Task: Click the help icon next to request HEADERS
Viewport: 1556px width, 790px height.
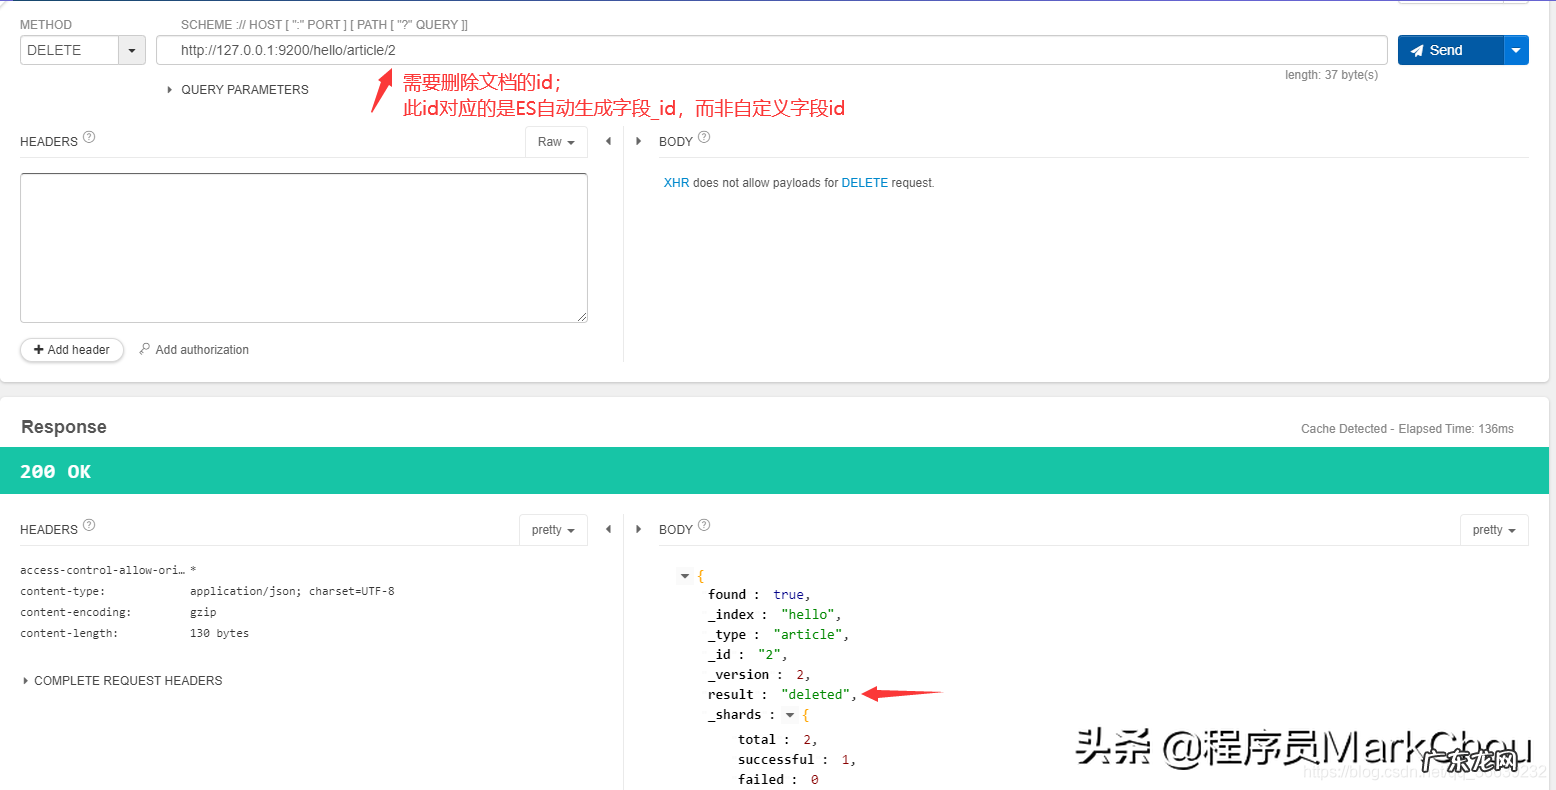Action: click(89, 137)
